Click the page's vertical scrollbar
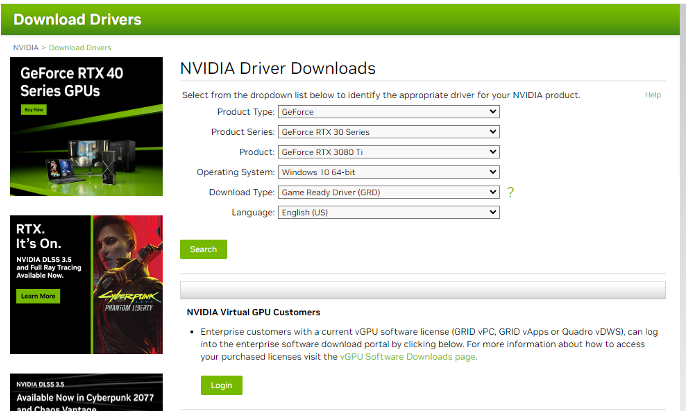Screen dimensions: 686x412 click(682, 208)
